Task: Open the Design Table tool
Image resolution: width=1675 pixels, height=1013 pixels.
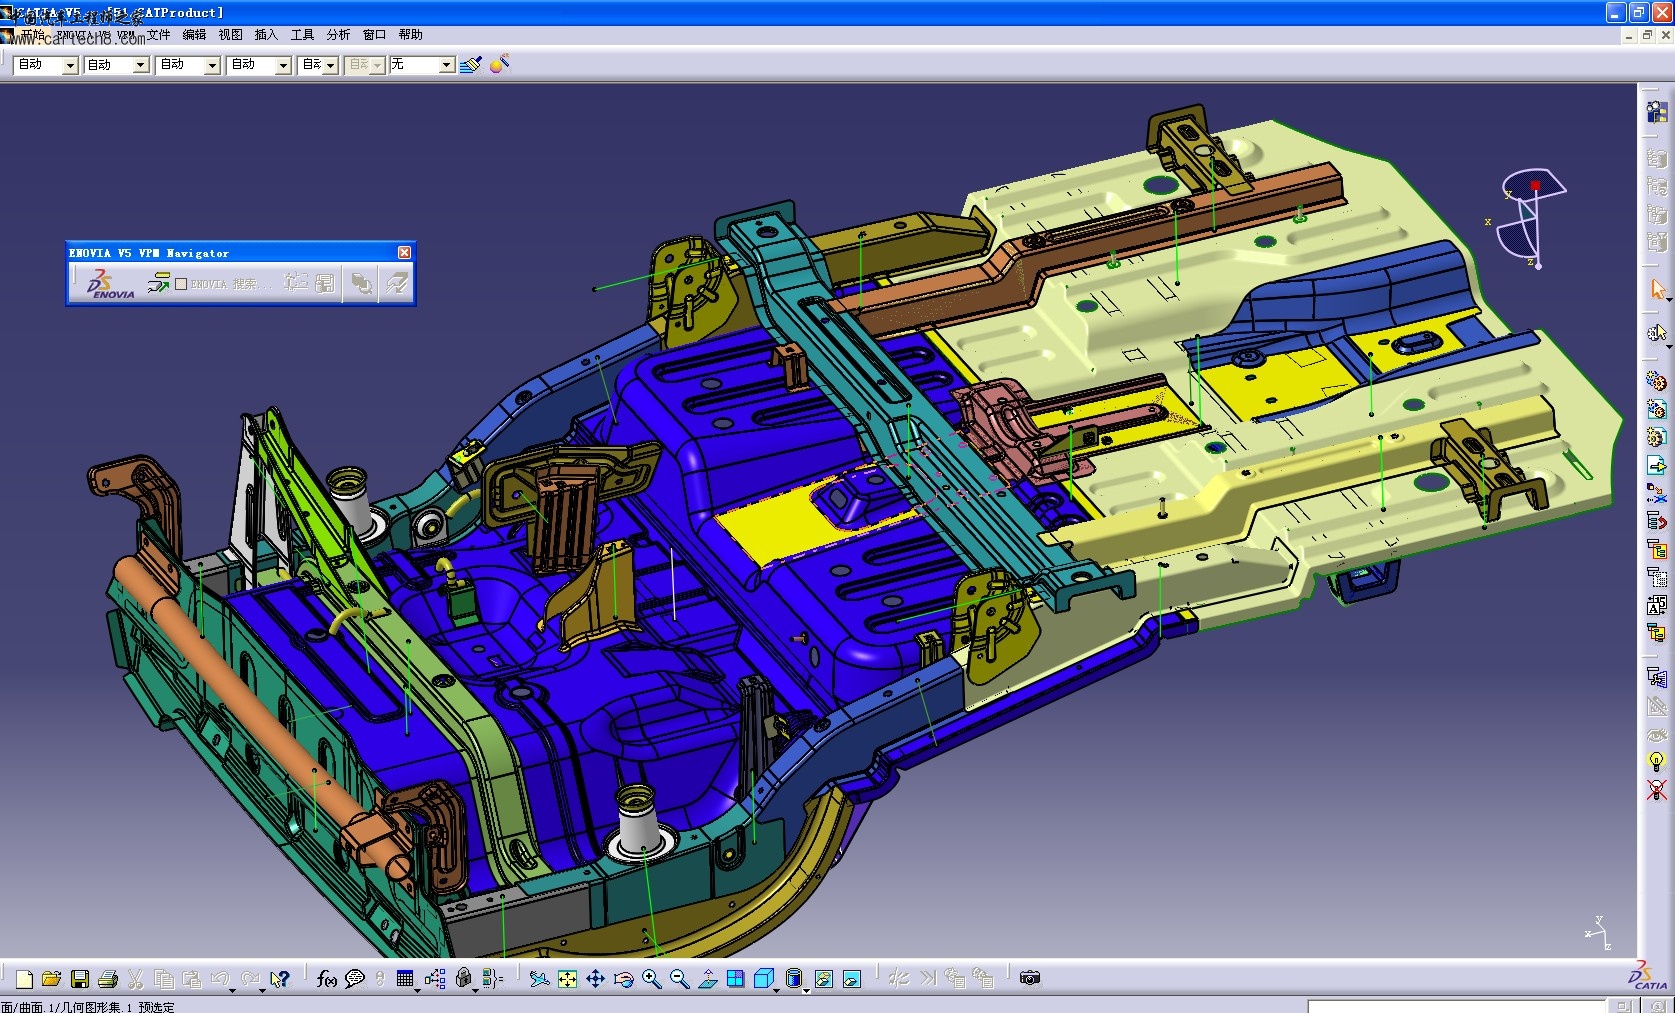Action: click(x=405, y=979)
